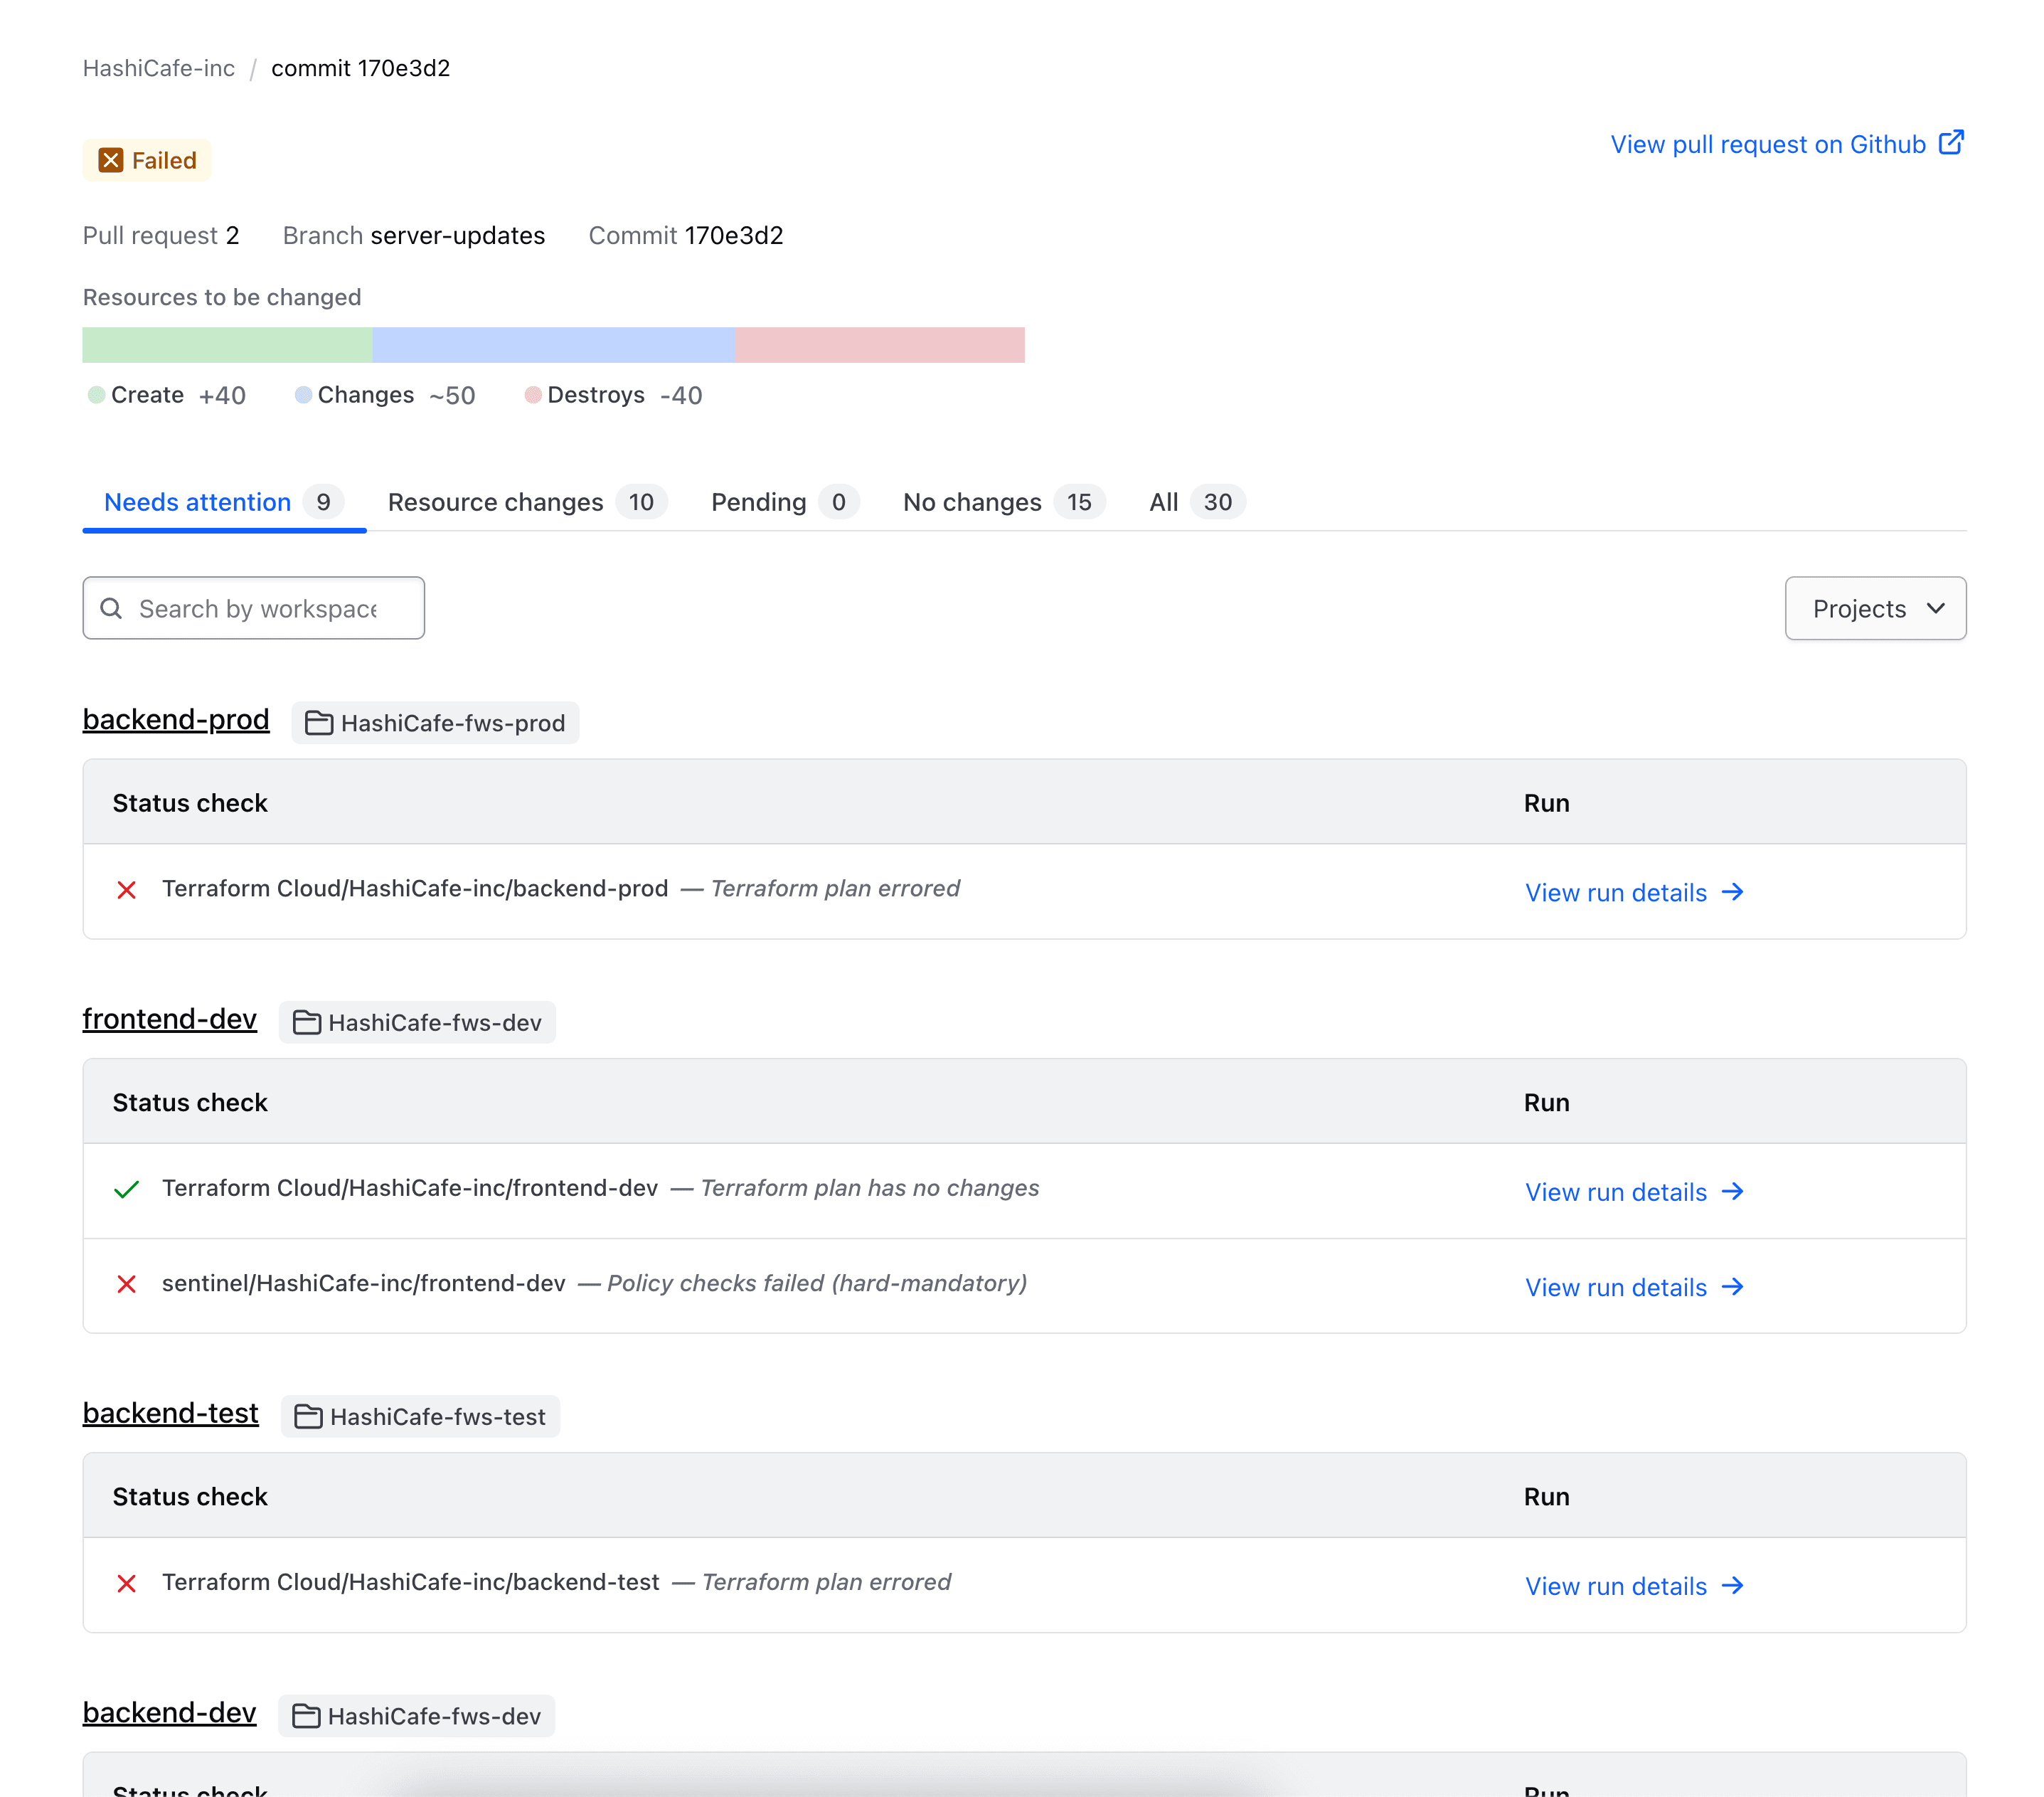
Task: Click the search magnifier icon in the workspace search bar
Action: point(111,608)
